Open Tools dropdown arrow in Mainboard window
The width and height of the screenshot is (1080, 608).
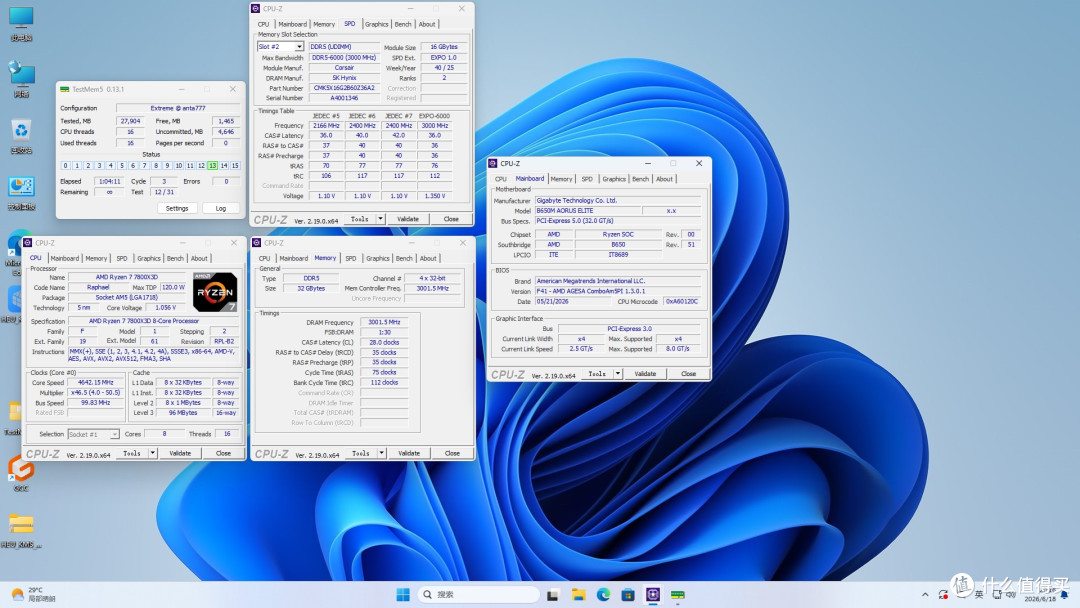618,374
